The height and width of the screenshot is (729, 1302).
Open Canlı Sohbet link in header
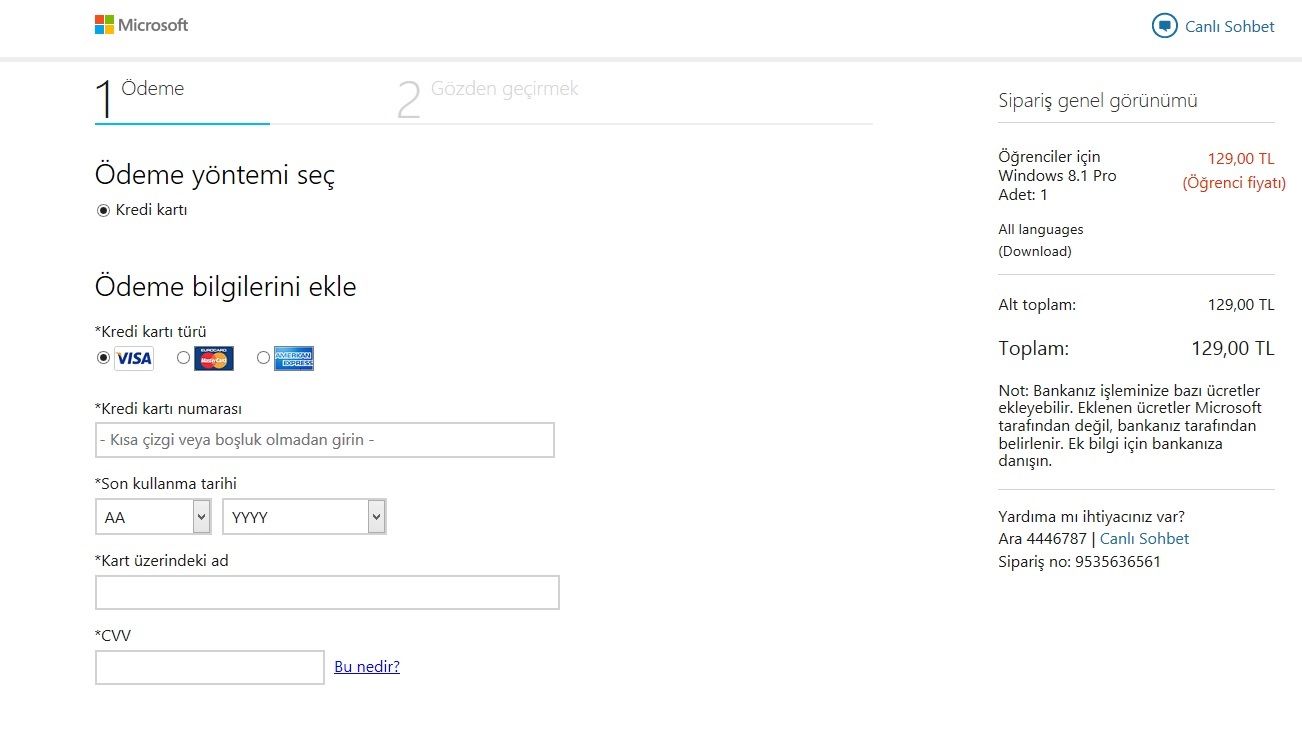pos(1230,27)
